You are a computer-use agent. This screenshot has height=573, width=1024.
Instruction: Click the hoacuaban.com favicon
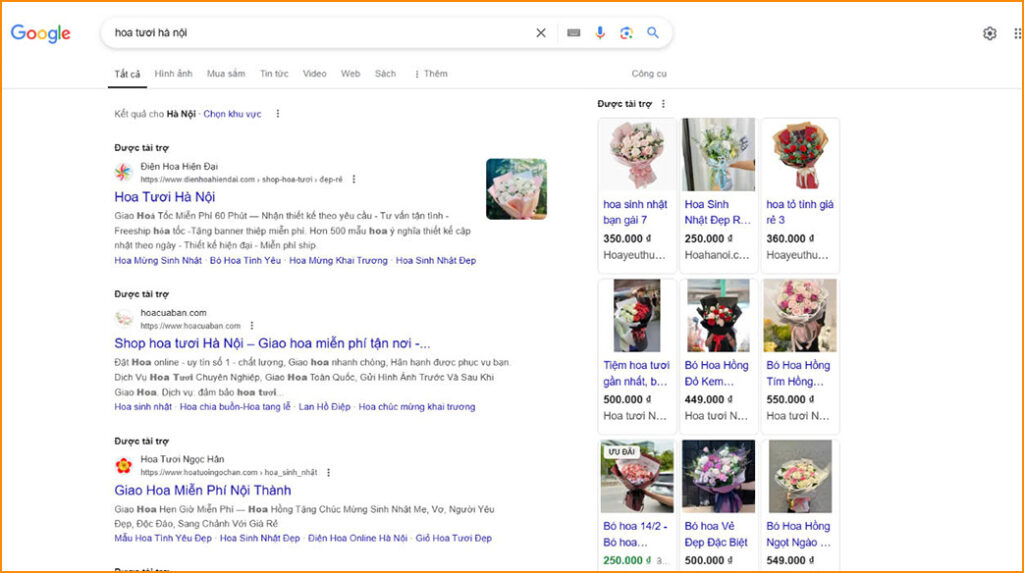[x=123, y=319]
